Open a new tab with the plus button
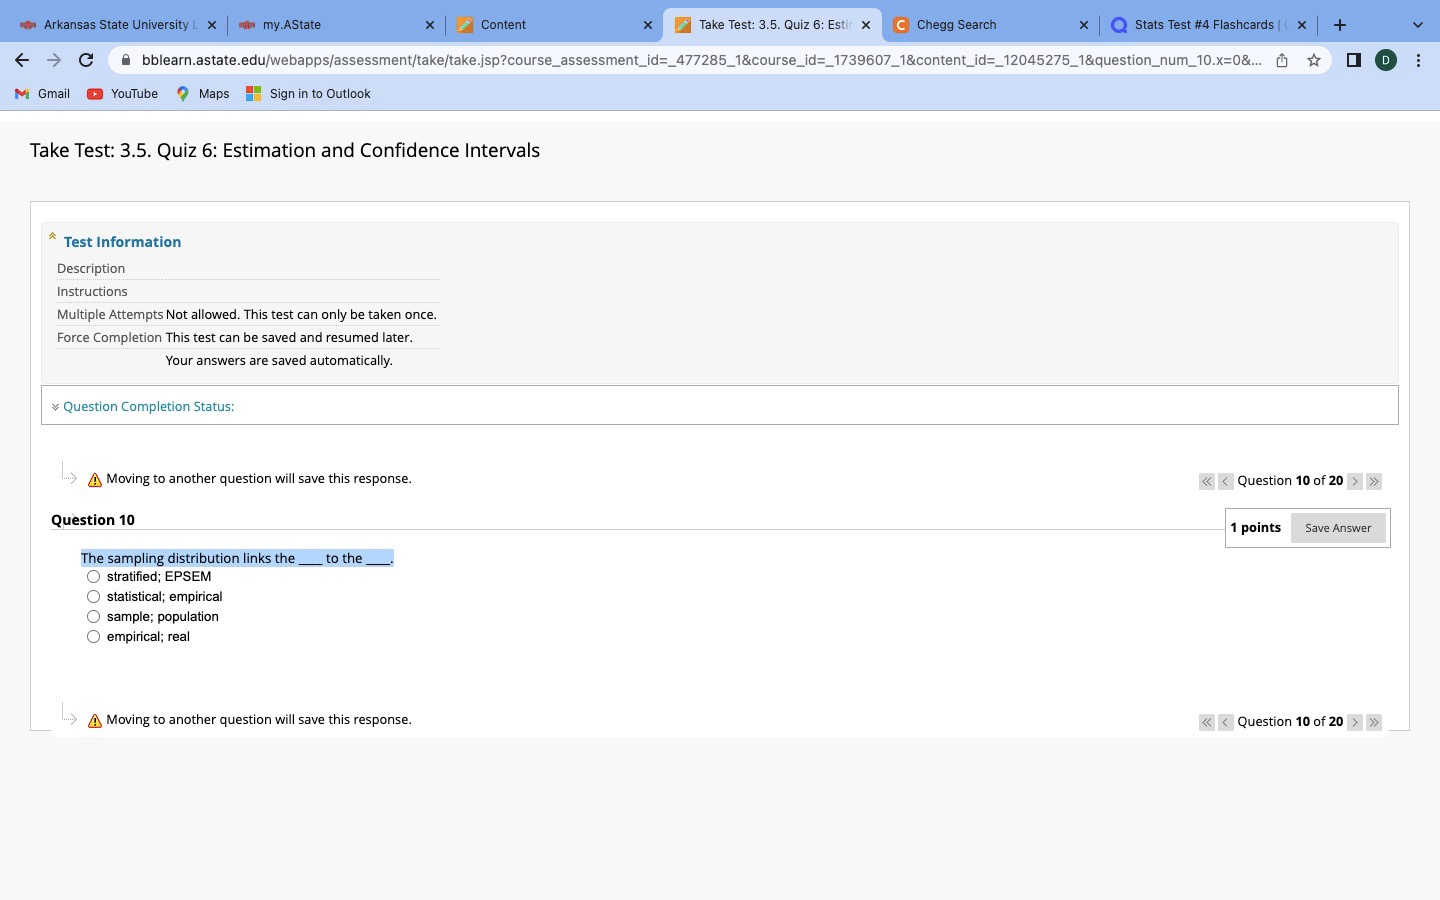The height and width of the screenshot is (900, 1440). click(1340, 25)
